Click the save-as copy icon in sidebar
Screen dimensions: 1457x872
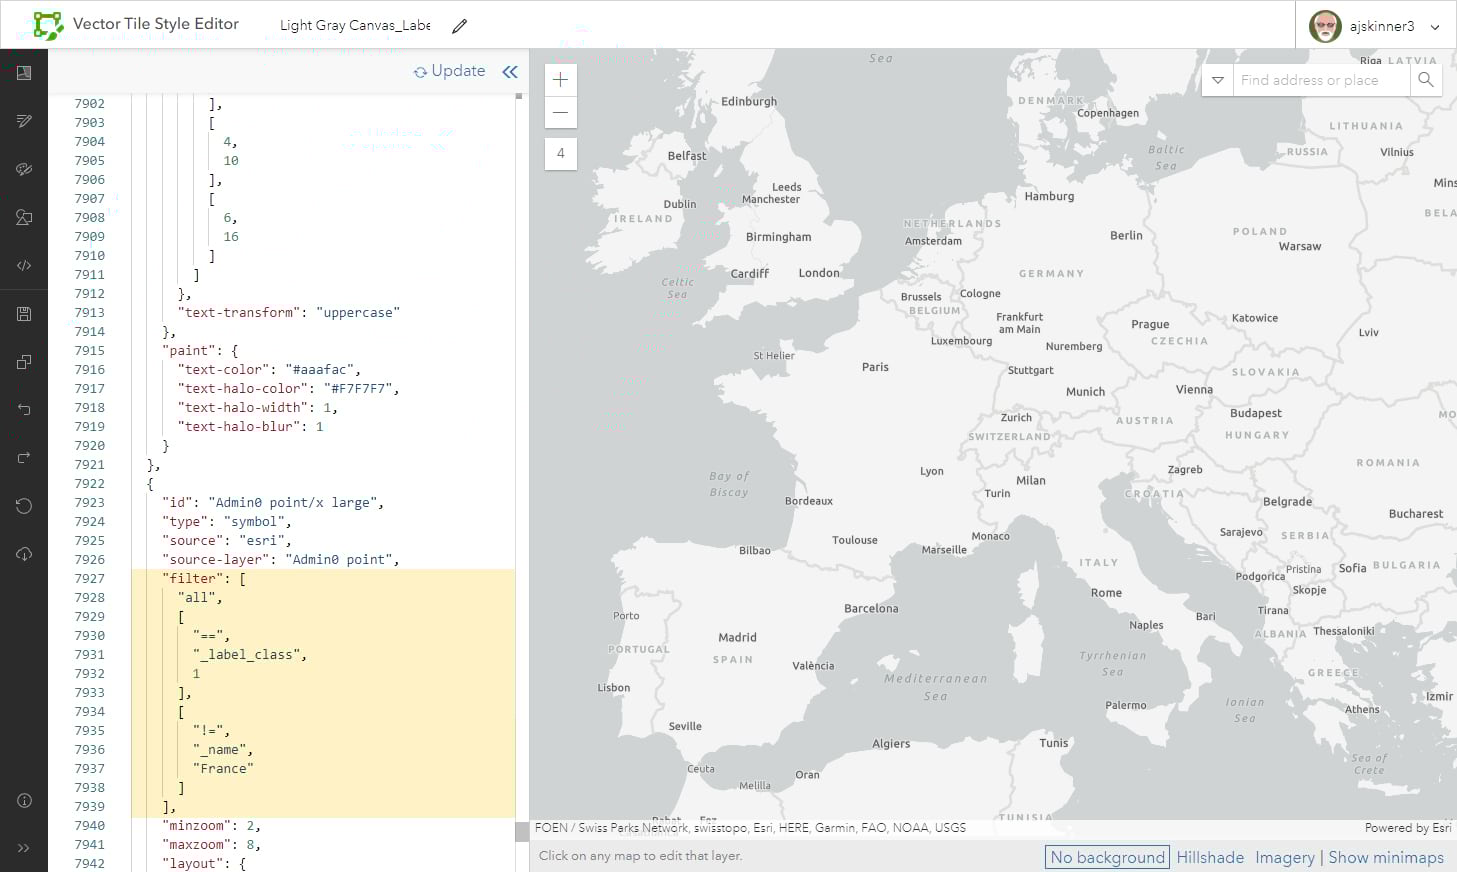pyautogui.click(x=24, y=362)
